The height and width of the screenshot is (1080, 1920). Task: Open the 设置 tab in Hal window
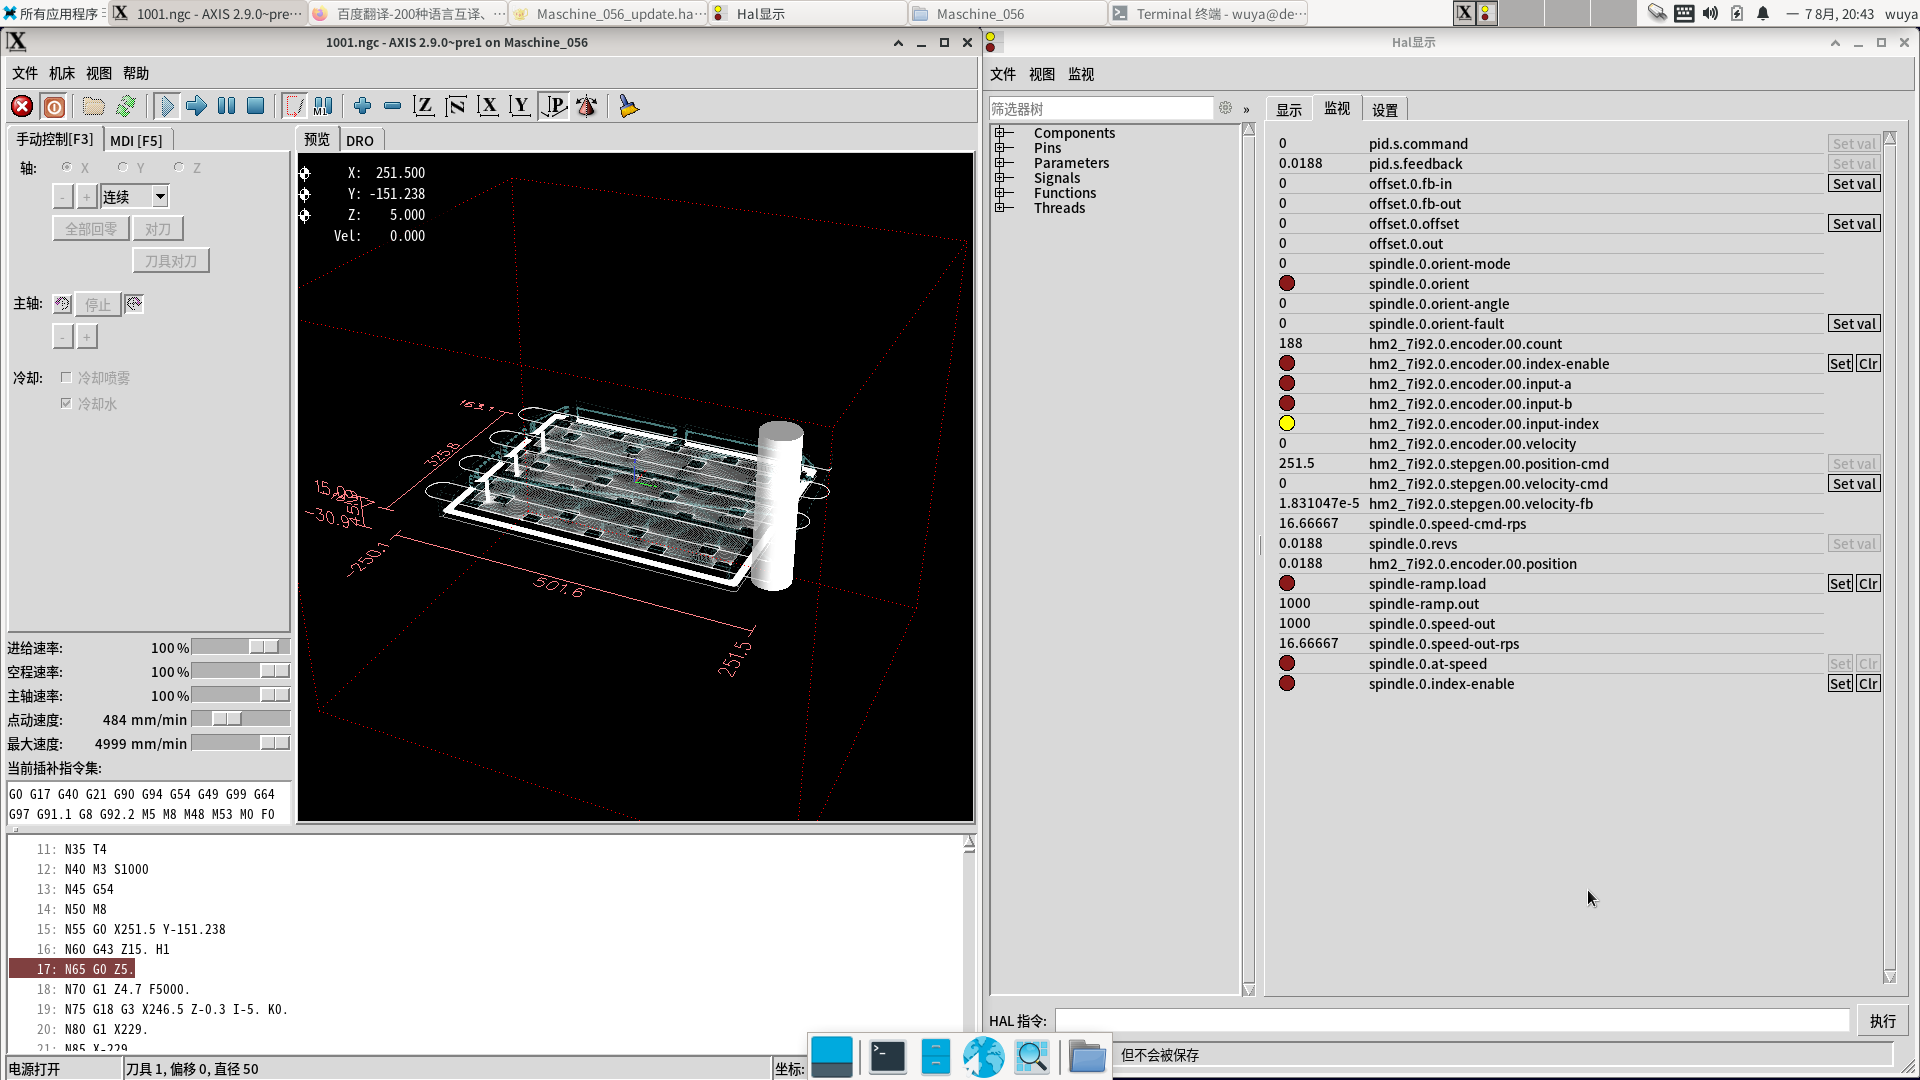click(1385, 109)
